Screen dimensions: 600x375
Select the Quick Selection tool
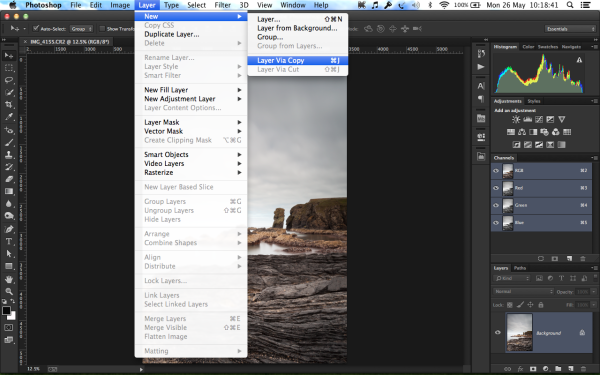[8, 92]
